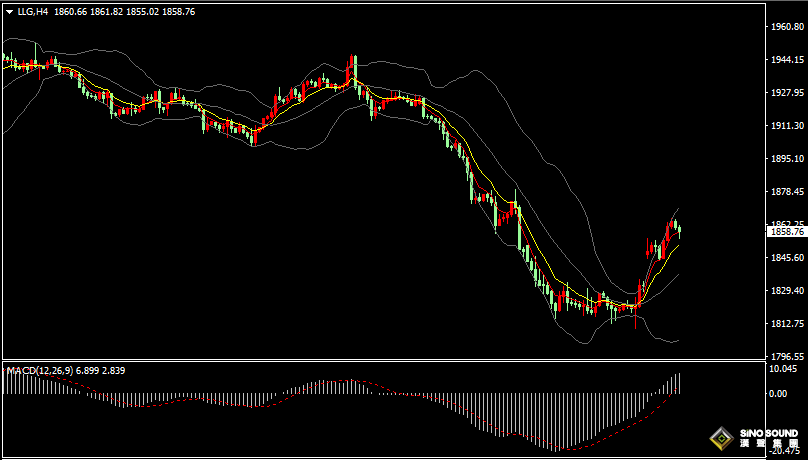Image resolution: width=808 pixels, height=460 pixels.
Task: Click the 1944.15 price axis label
Action: click(x=787, y=60)
